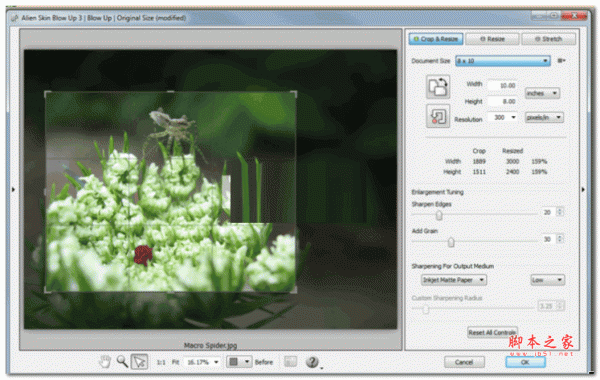Click the Height input field

(503, 101)
